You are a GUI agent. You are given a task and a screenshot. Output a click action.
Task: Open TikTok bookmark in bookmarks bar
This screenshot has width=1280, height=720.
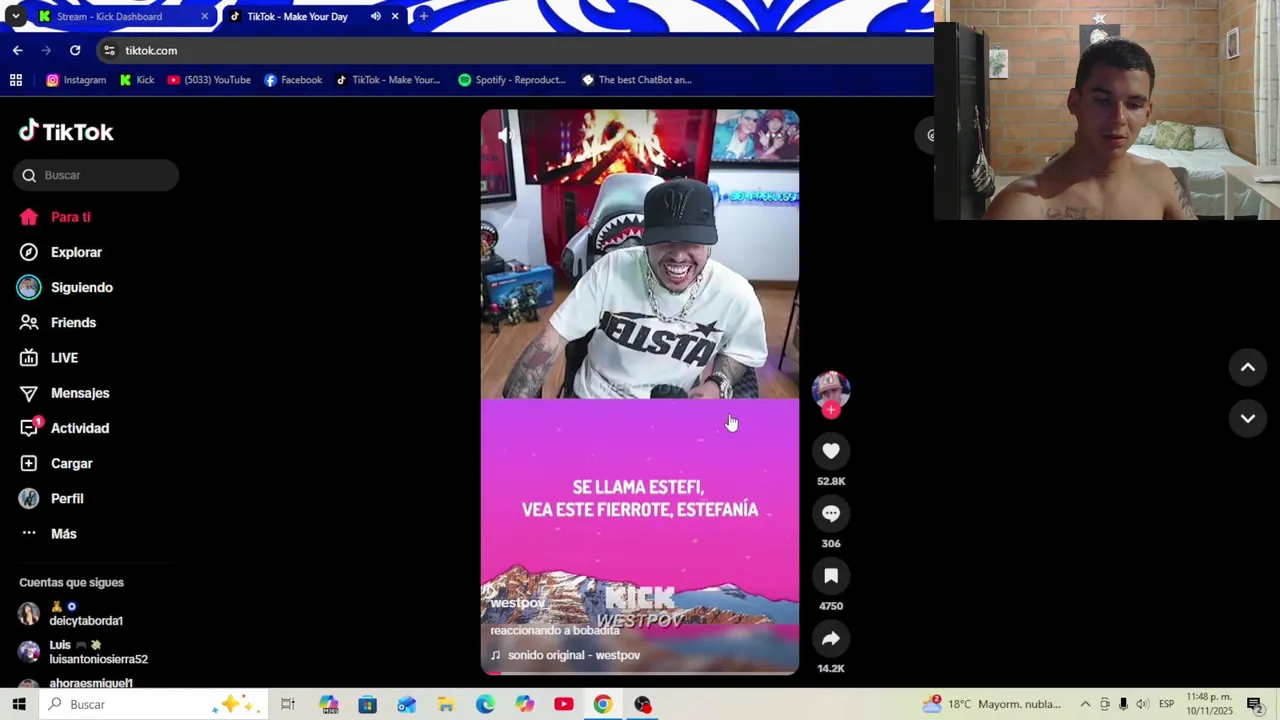(388, 80)
